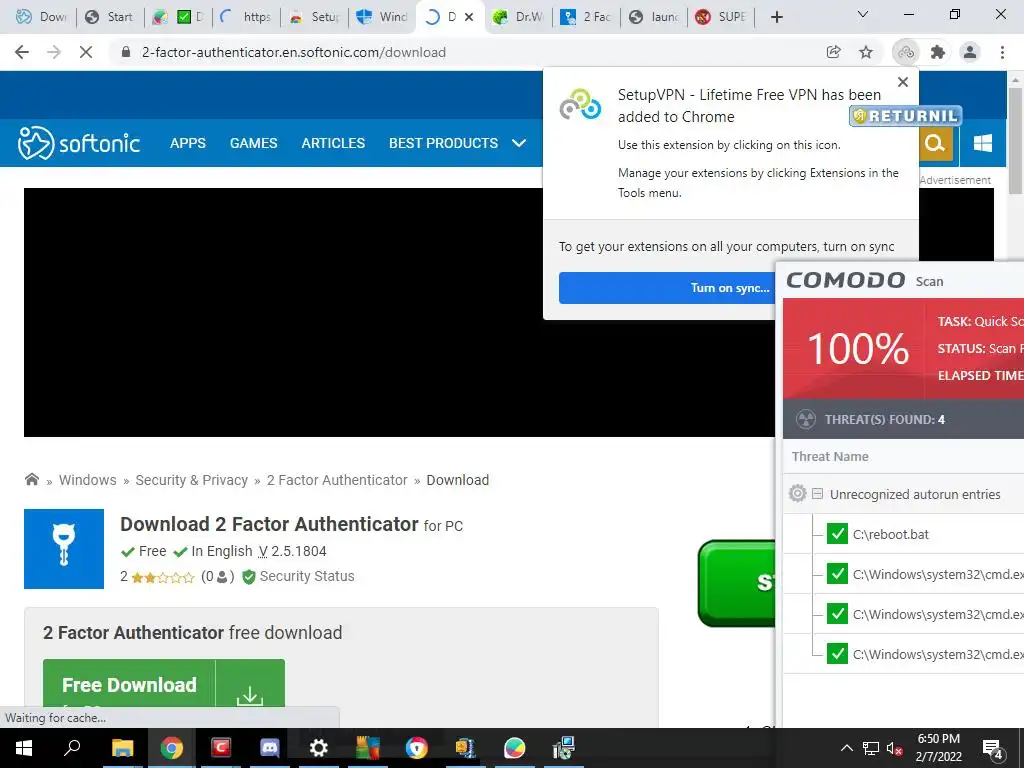Image resolution: width=1024 pixels, height=768 pixels.
Task: Uncheck the last cmd.exe threat entry
Action: click(837, 654)
